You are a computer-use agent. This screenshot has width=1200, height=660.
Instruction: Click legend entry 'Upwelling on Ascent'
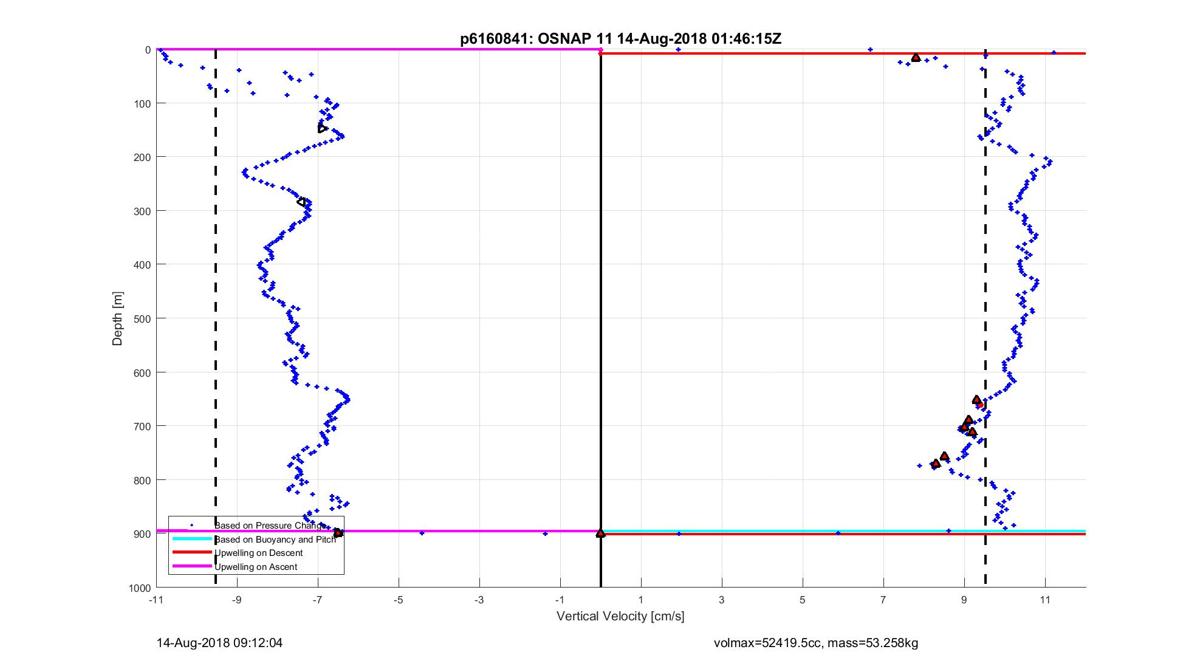tap(254, 567)
